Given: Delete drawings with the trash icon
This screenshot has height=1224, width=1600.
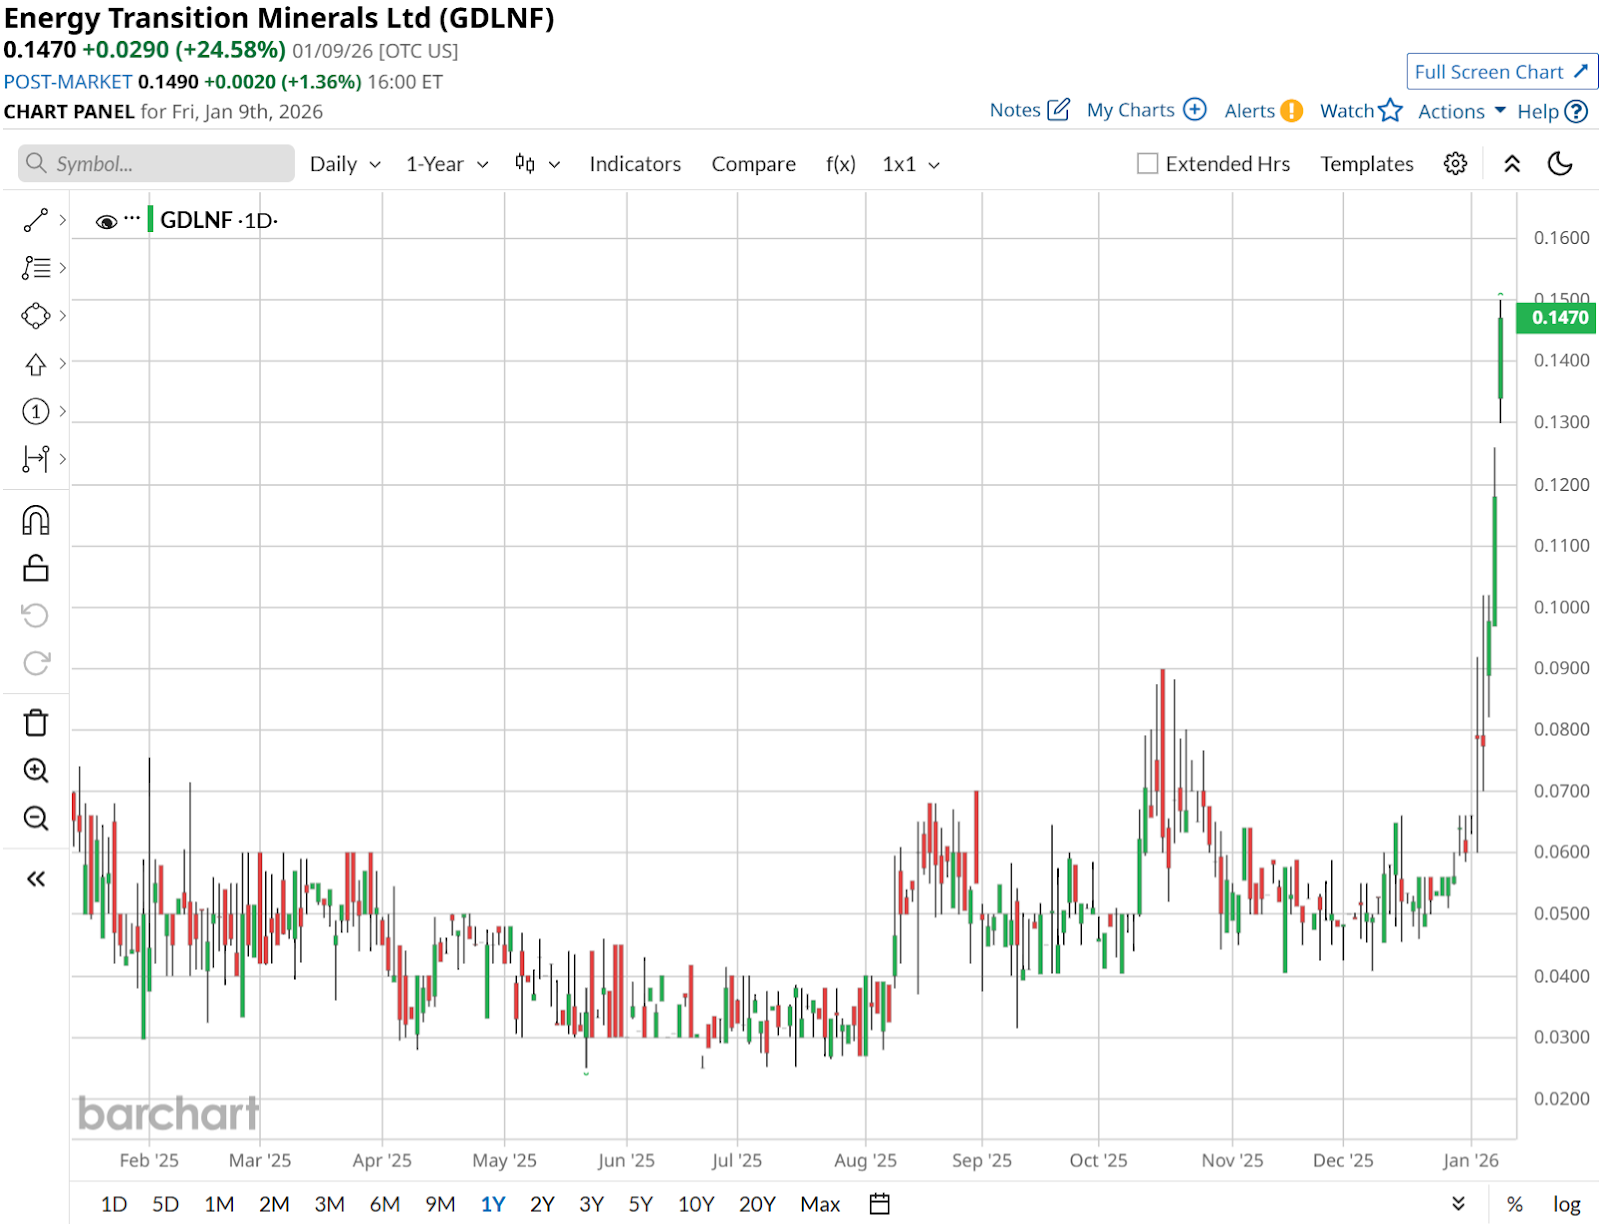Looking at the screenshot, I should 36,723.
